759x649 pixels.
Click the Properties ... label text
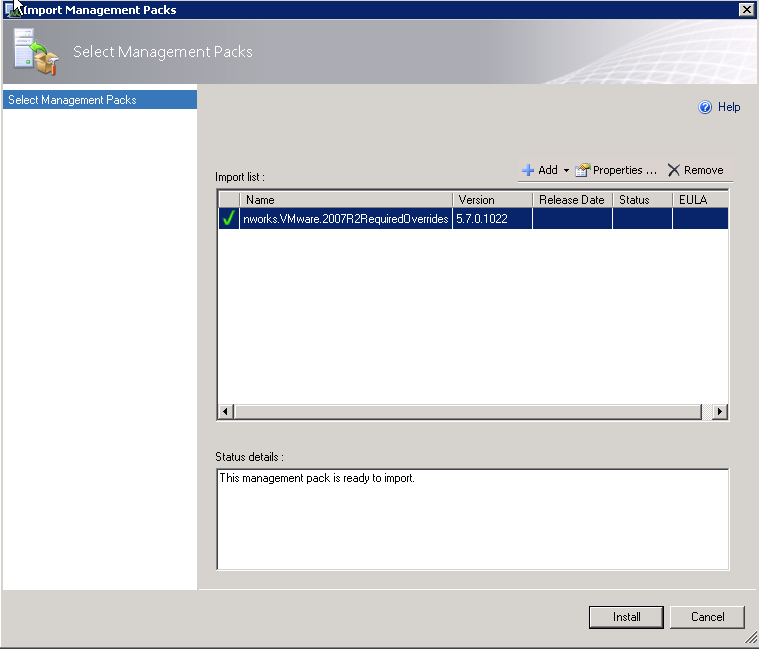[624, 170]
